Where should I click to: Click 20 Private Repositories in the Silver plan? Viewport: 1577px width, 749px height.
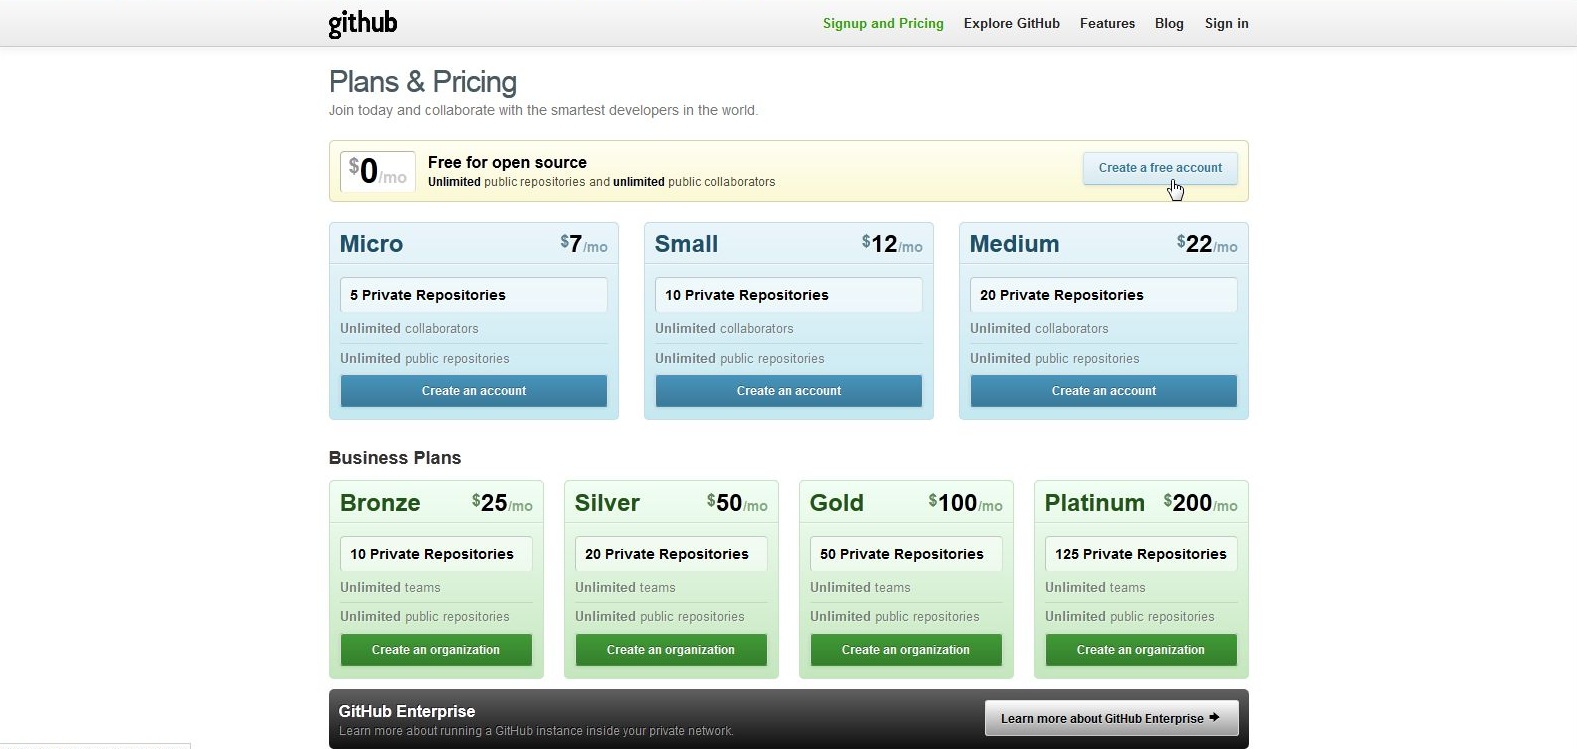pyautogui.click(x=671, y=554)
